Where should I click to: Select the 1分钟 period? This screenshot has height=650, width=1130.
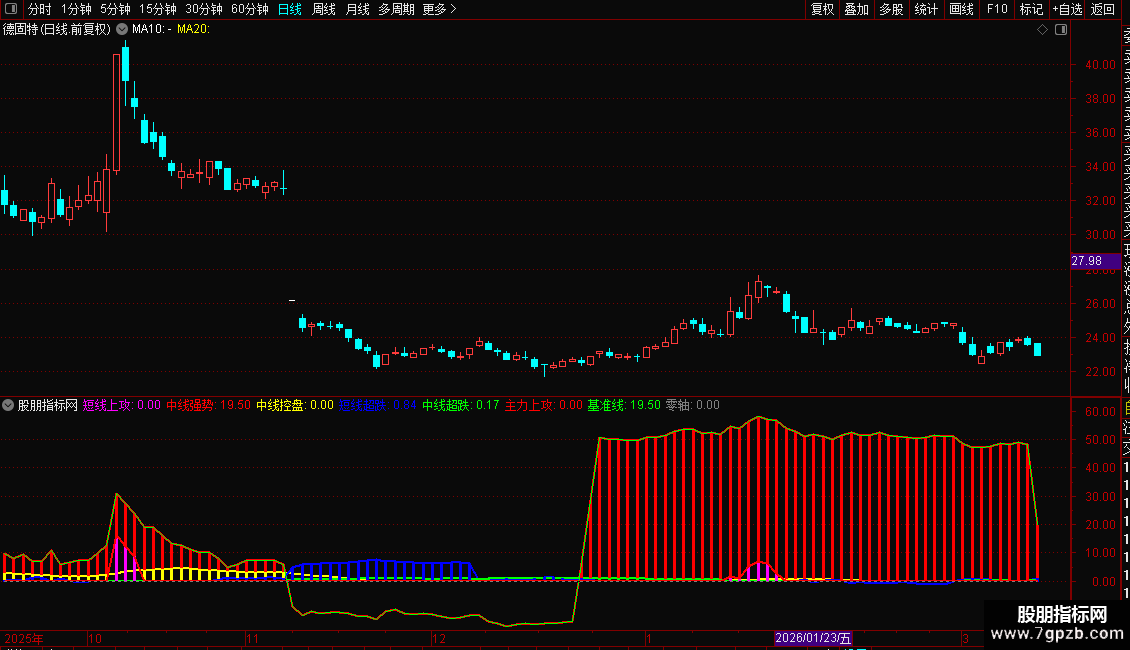click(x=76, y=9)
